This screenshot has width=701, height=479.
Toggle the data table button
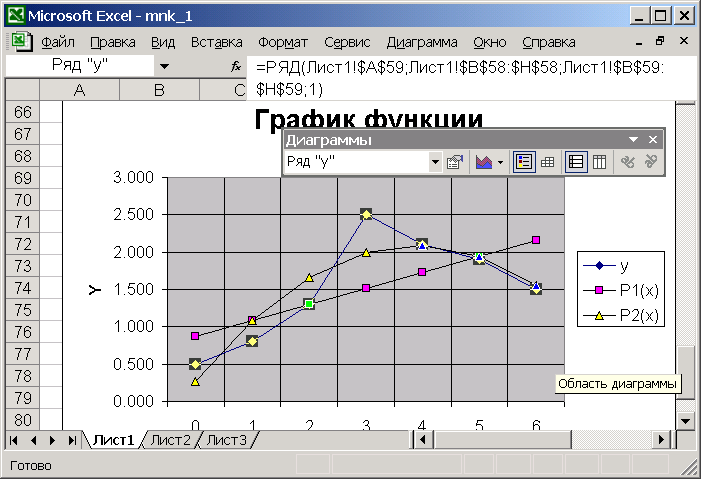[x=547, y=162]
